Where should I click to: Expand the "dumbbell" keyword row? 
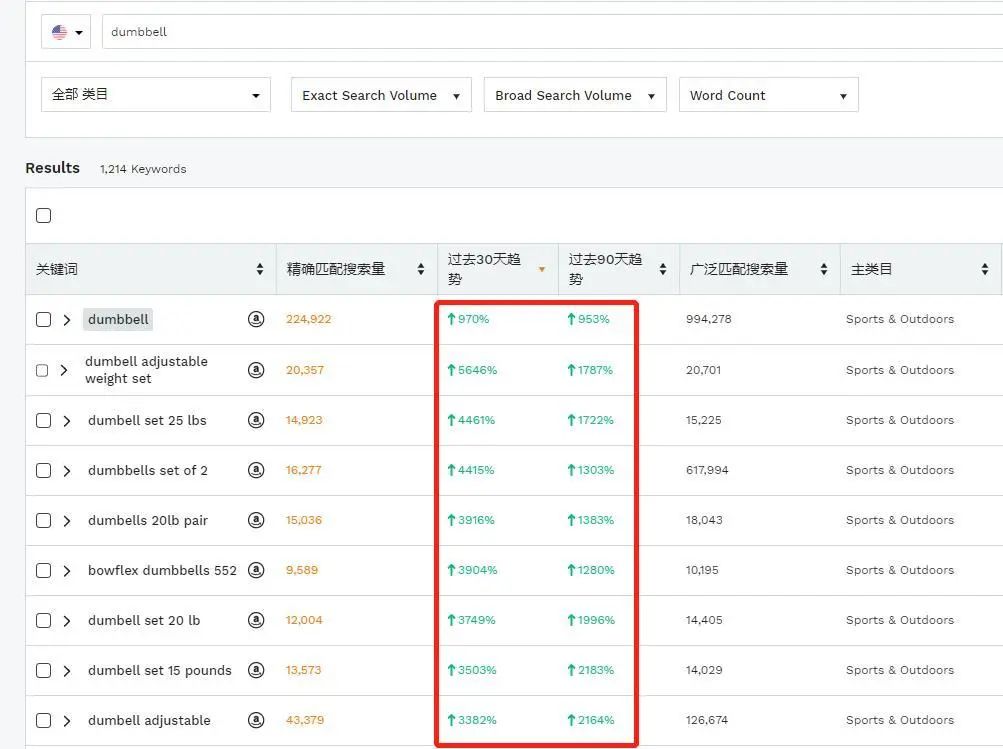point(66,319)
